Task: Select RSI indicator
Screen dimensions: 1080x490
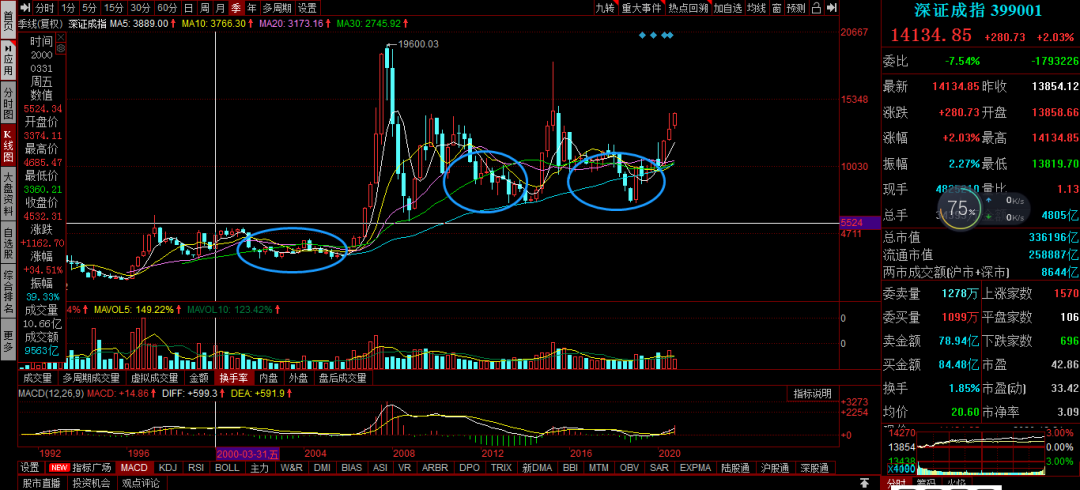Action: [196, 467]
